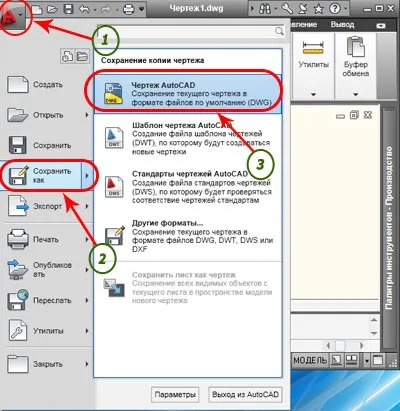The image size is (400, 411).
Task: Expand Опубликовать submenu arrow
Action: point(87,269)
